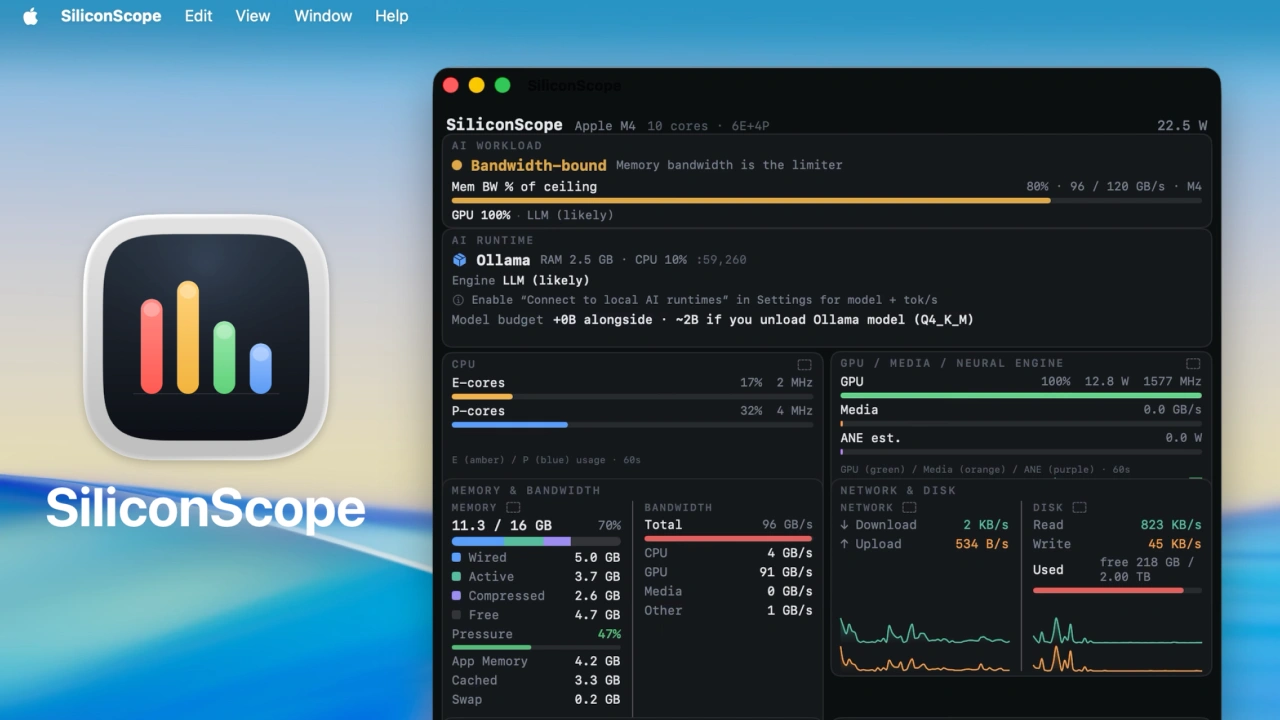Click the Download arrow icon
Screen dimensions: 1280x720
[844, 525]
